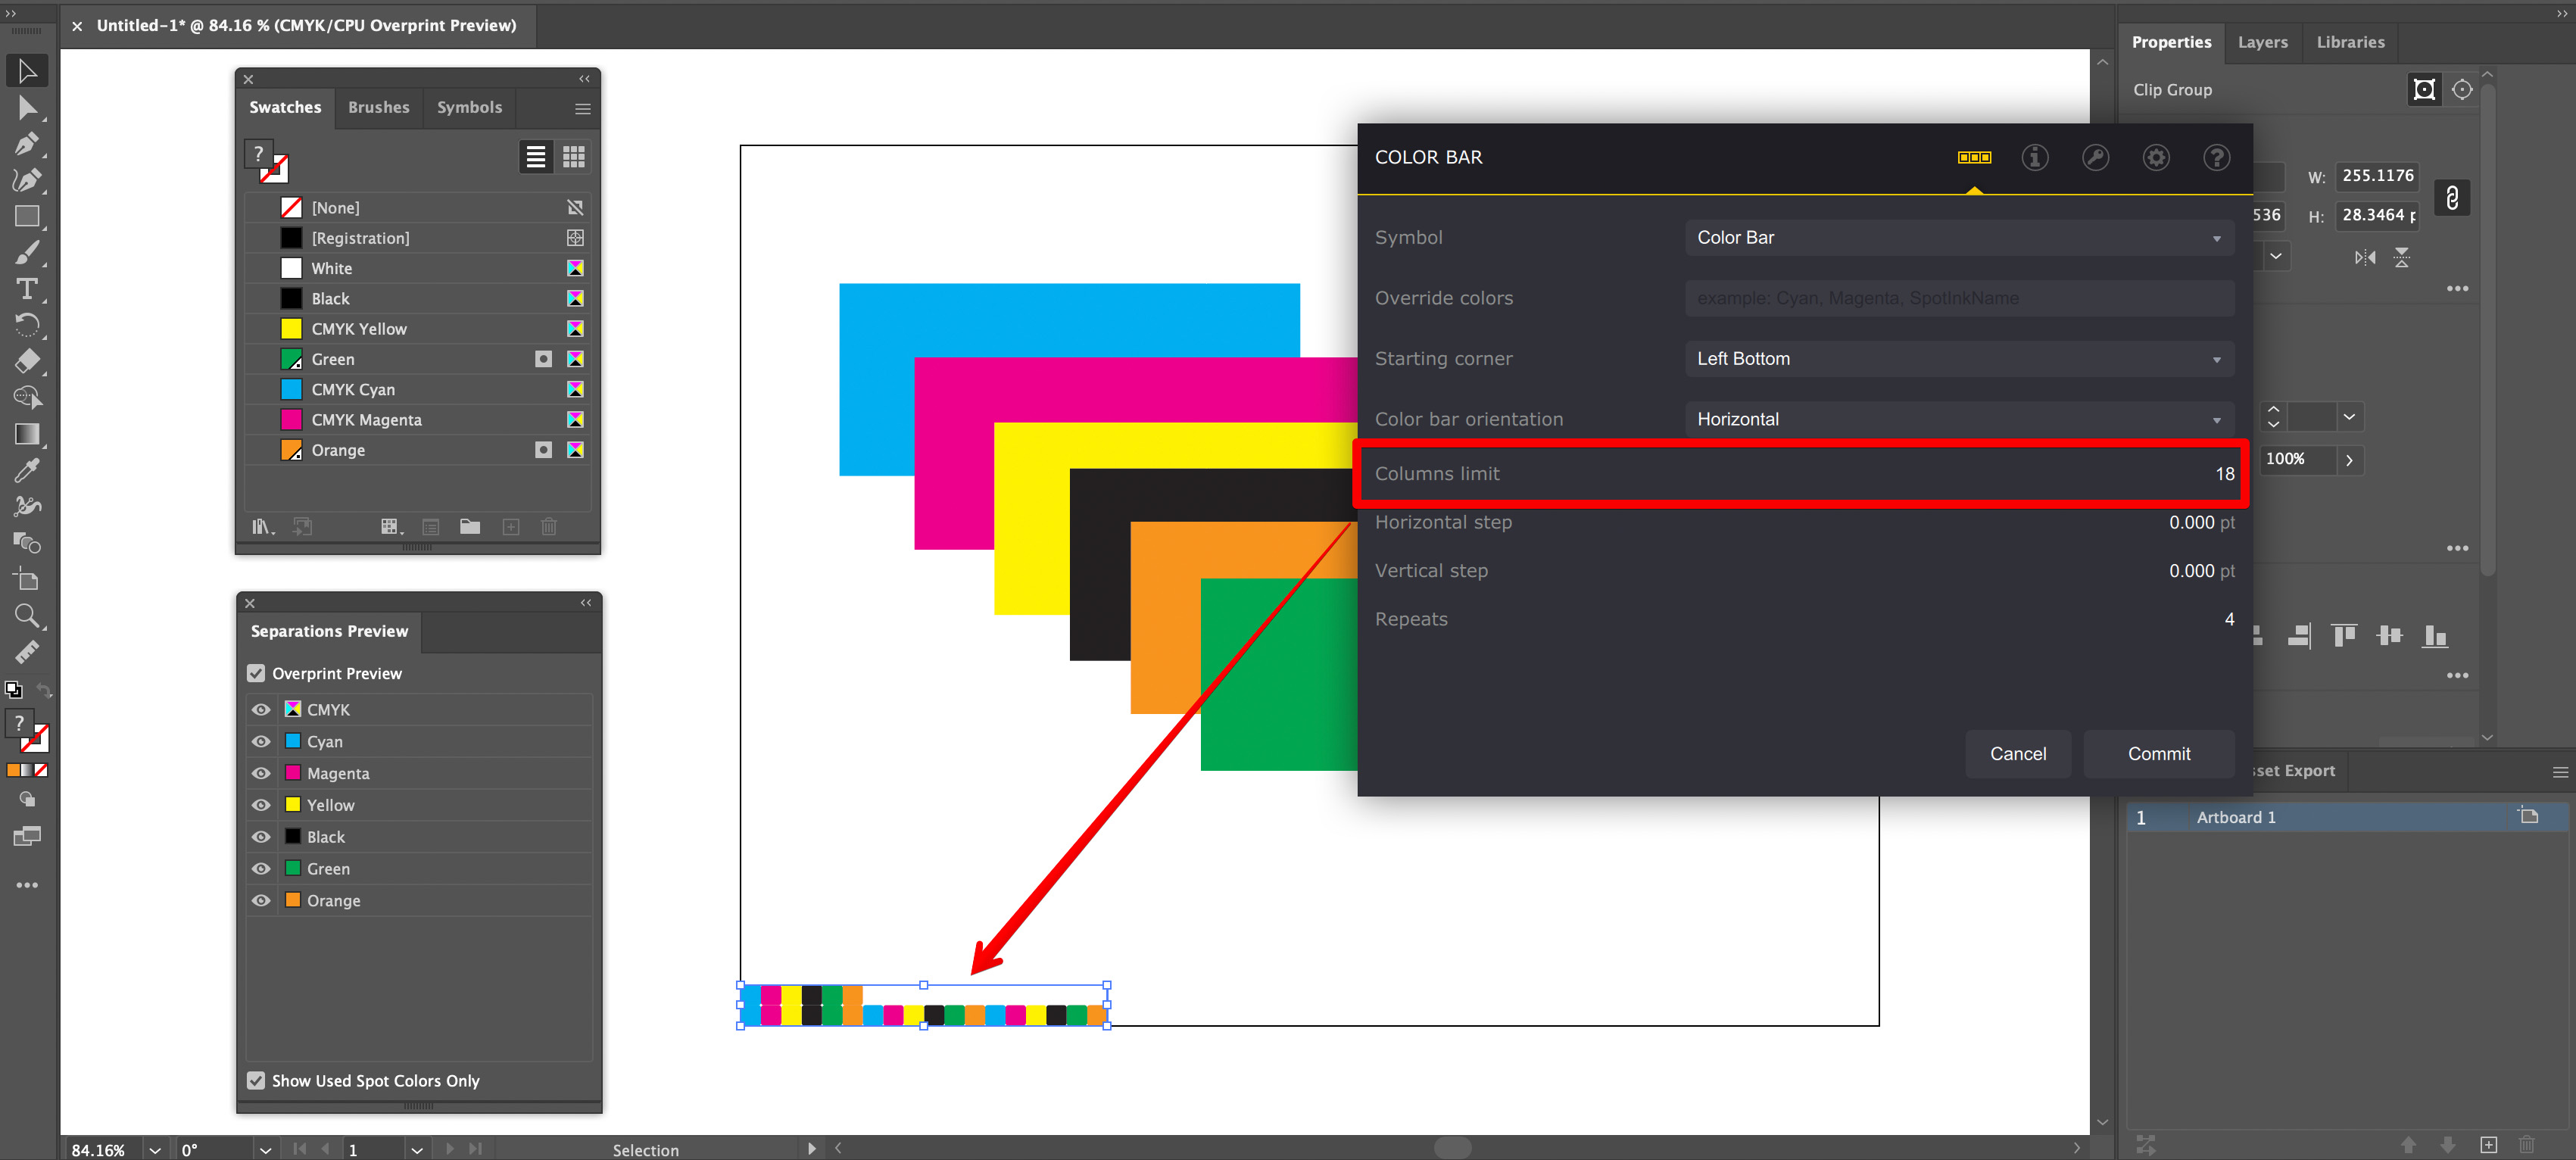Create a new swatch
This screenshot has height=1160, width=2576.
[x=510, y=526]
